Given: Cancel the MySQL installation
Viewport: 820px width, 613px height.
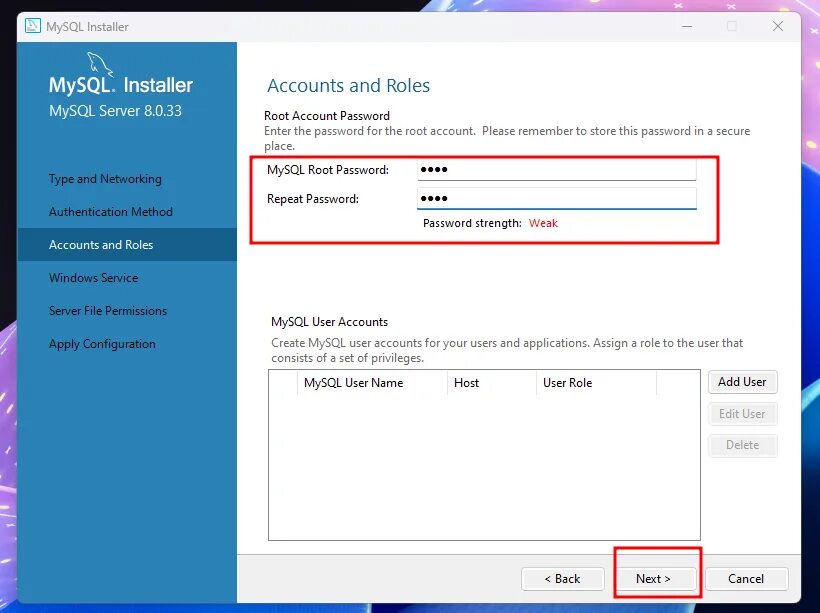Looking at the screenshot, I should coord(746,578).
